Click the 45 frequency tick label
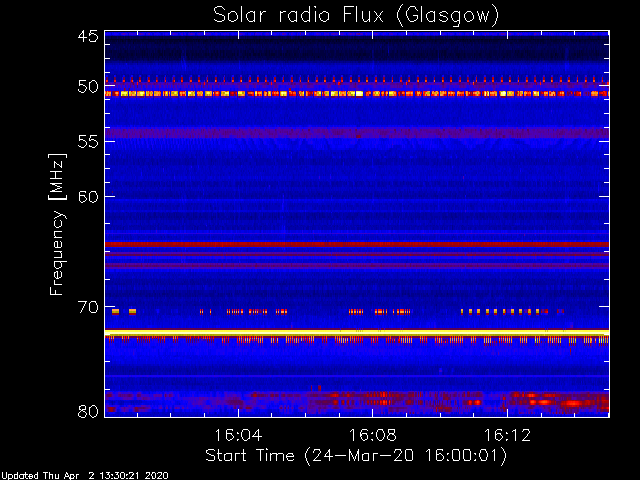The image size is (640, 480). (88, 37)
